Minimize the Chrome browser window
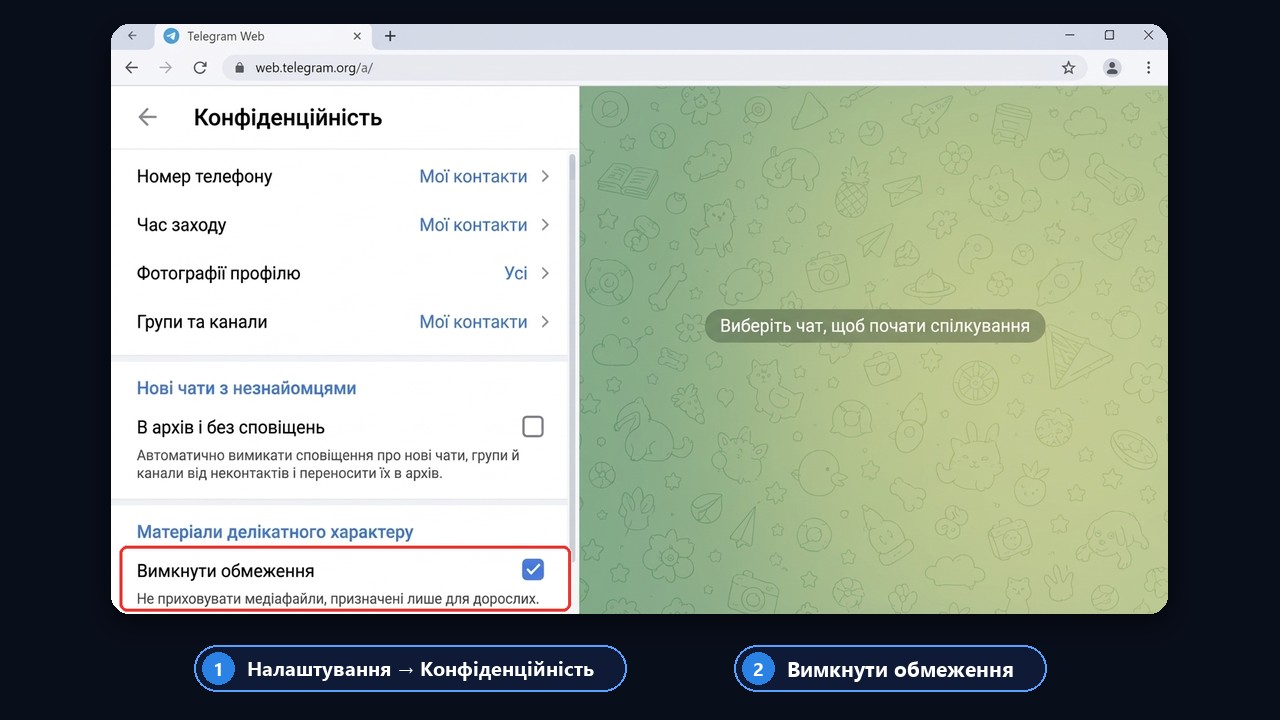1280x720 pixels. click(x=1070, y=35)
